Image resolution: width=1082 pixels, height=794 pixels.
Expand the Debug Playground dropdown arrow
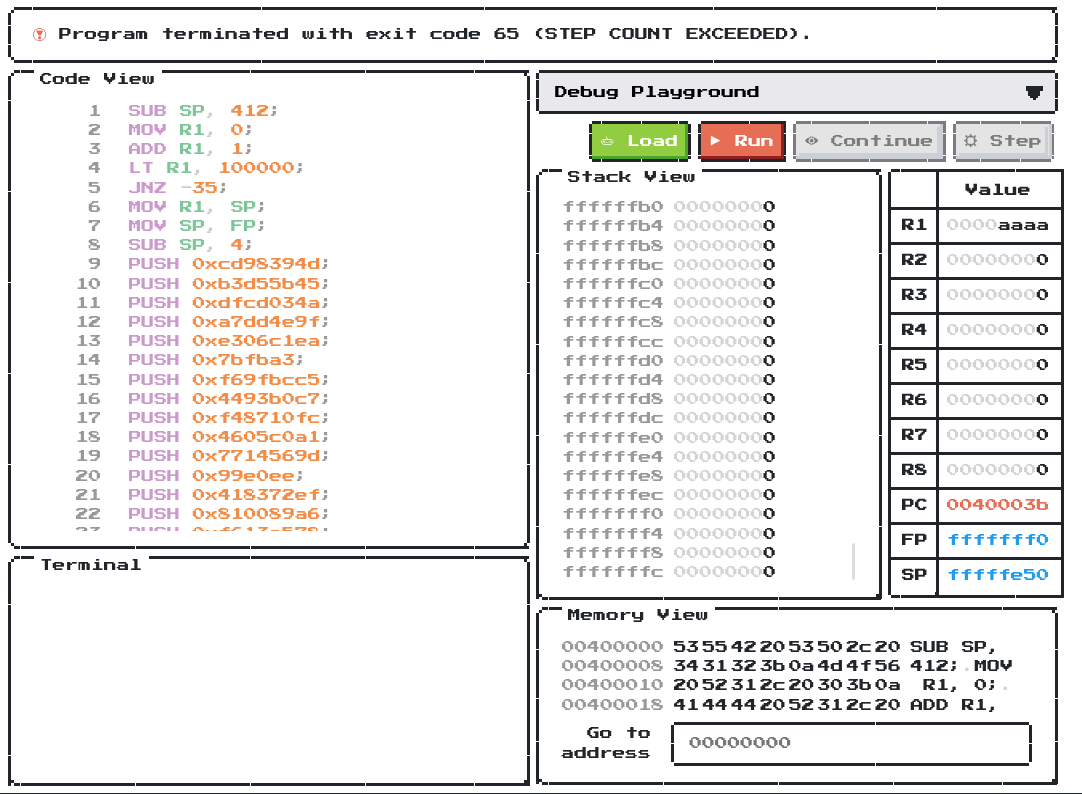[1033, 92]
